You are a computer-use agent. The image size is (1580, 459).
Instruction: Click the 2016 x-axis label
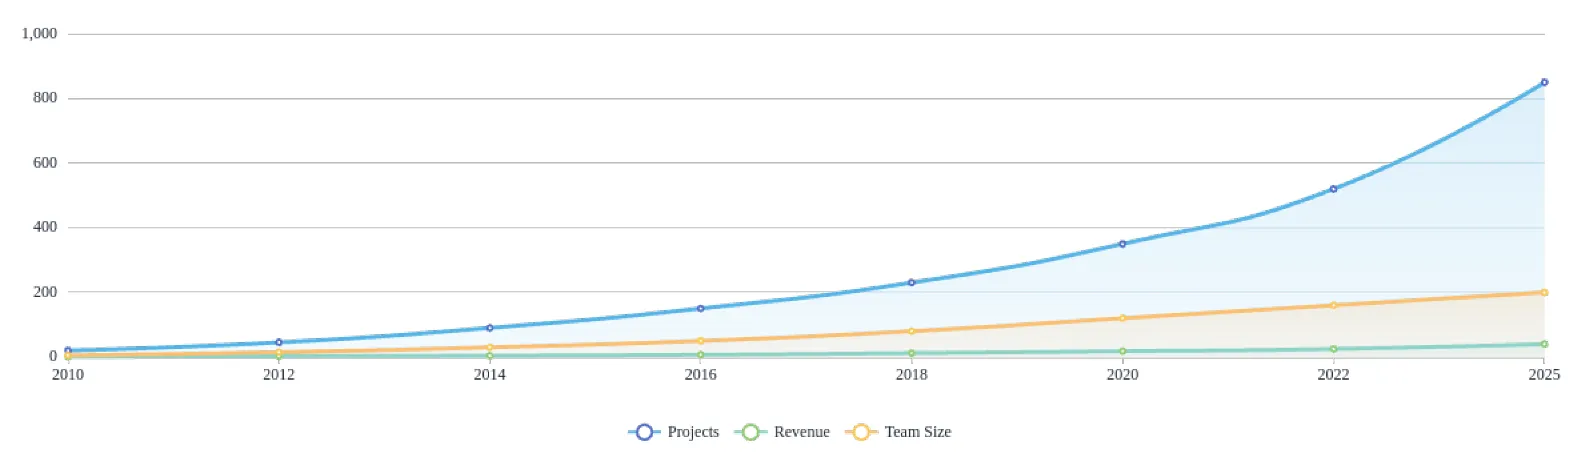700,375
